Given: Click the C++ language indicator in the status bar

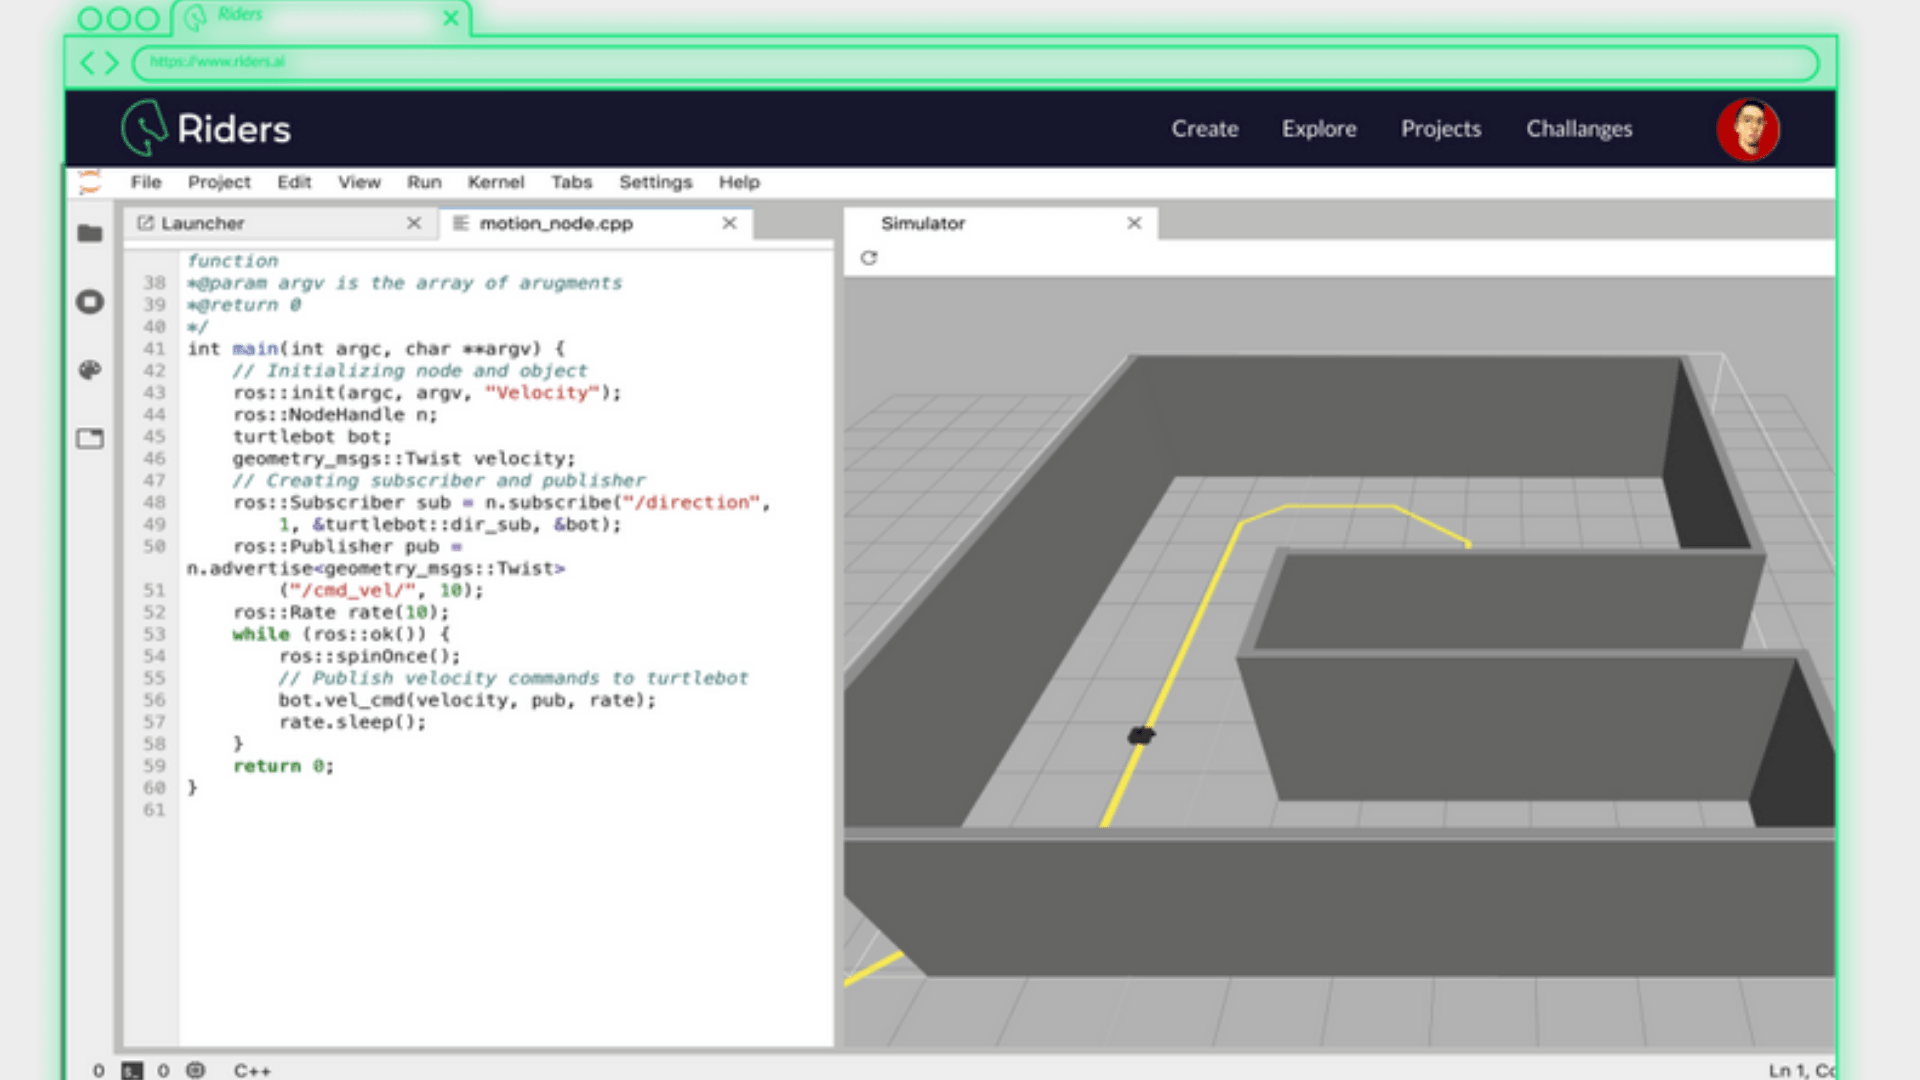Looking at the screenshot, I should [x=253, y=1069].
